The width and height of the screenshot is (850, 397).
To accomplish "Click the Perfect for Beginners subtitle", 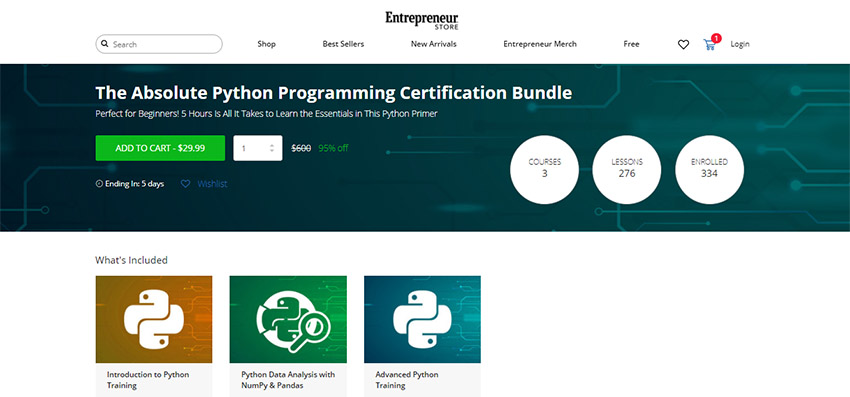I will (x=266, y=114).
